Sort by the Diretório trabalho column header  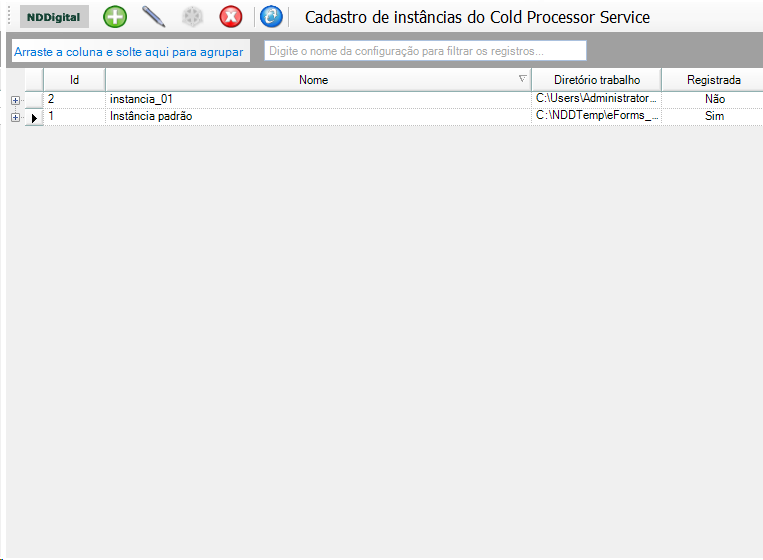597,80
